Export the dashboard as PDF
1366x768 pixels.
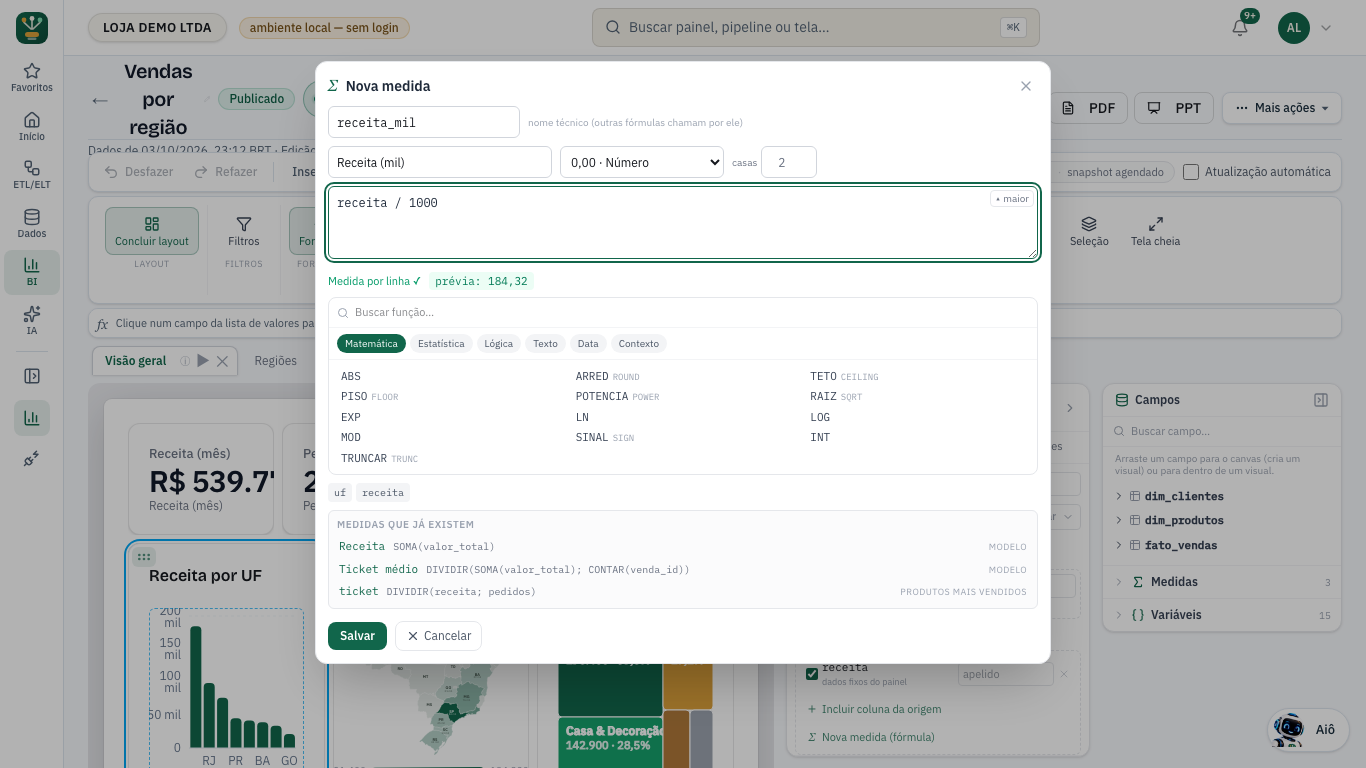click(1089, 108)
